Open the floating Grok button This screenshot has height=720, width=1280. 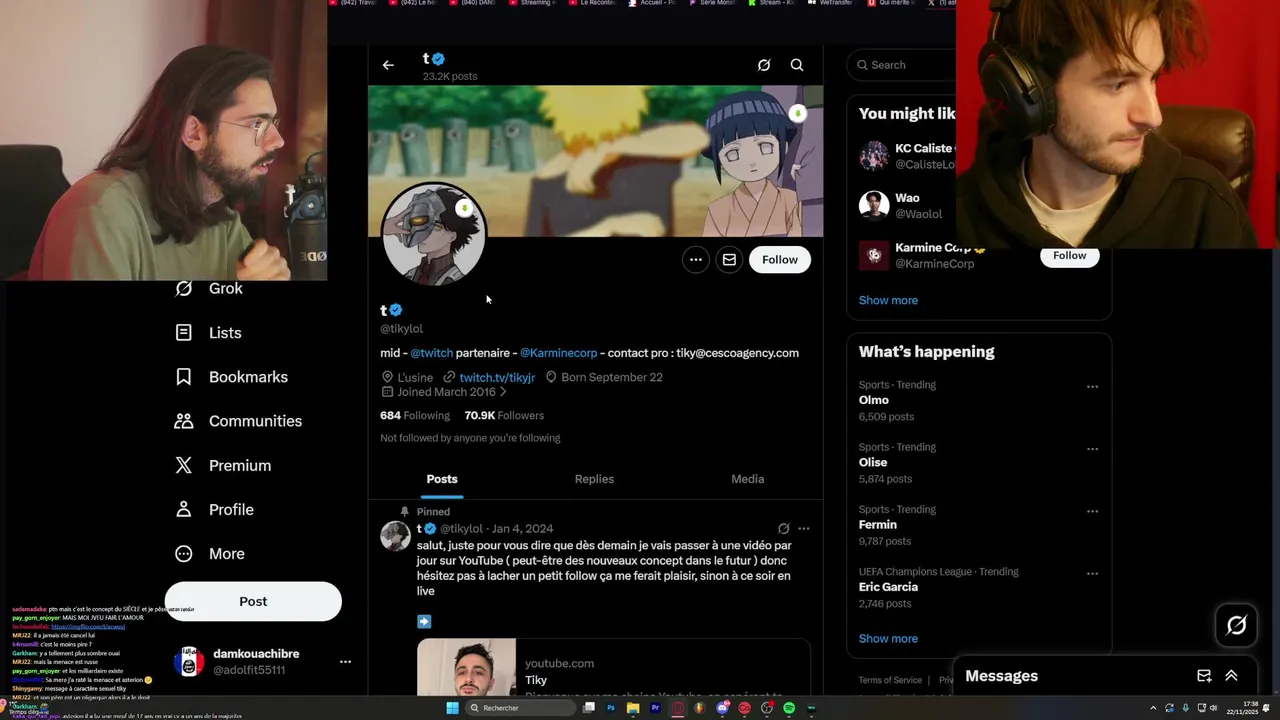[1237, 626]
